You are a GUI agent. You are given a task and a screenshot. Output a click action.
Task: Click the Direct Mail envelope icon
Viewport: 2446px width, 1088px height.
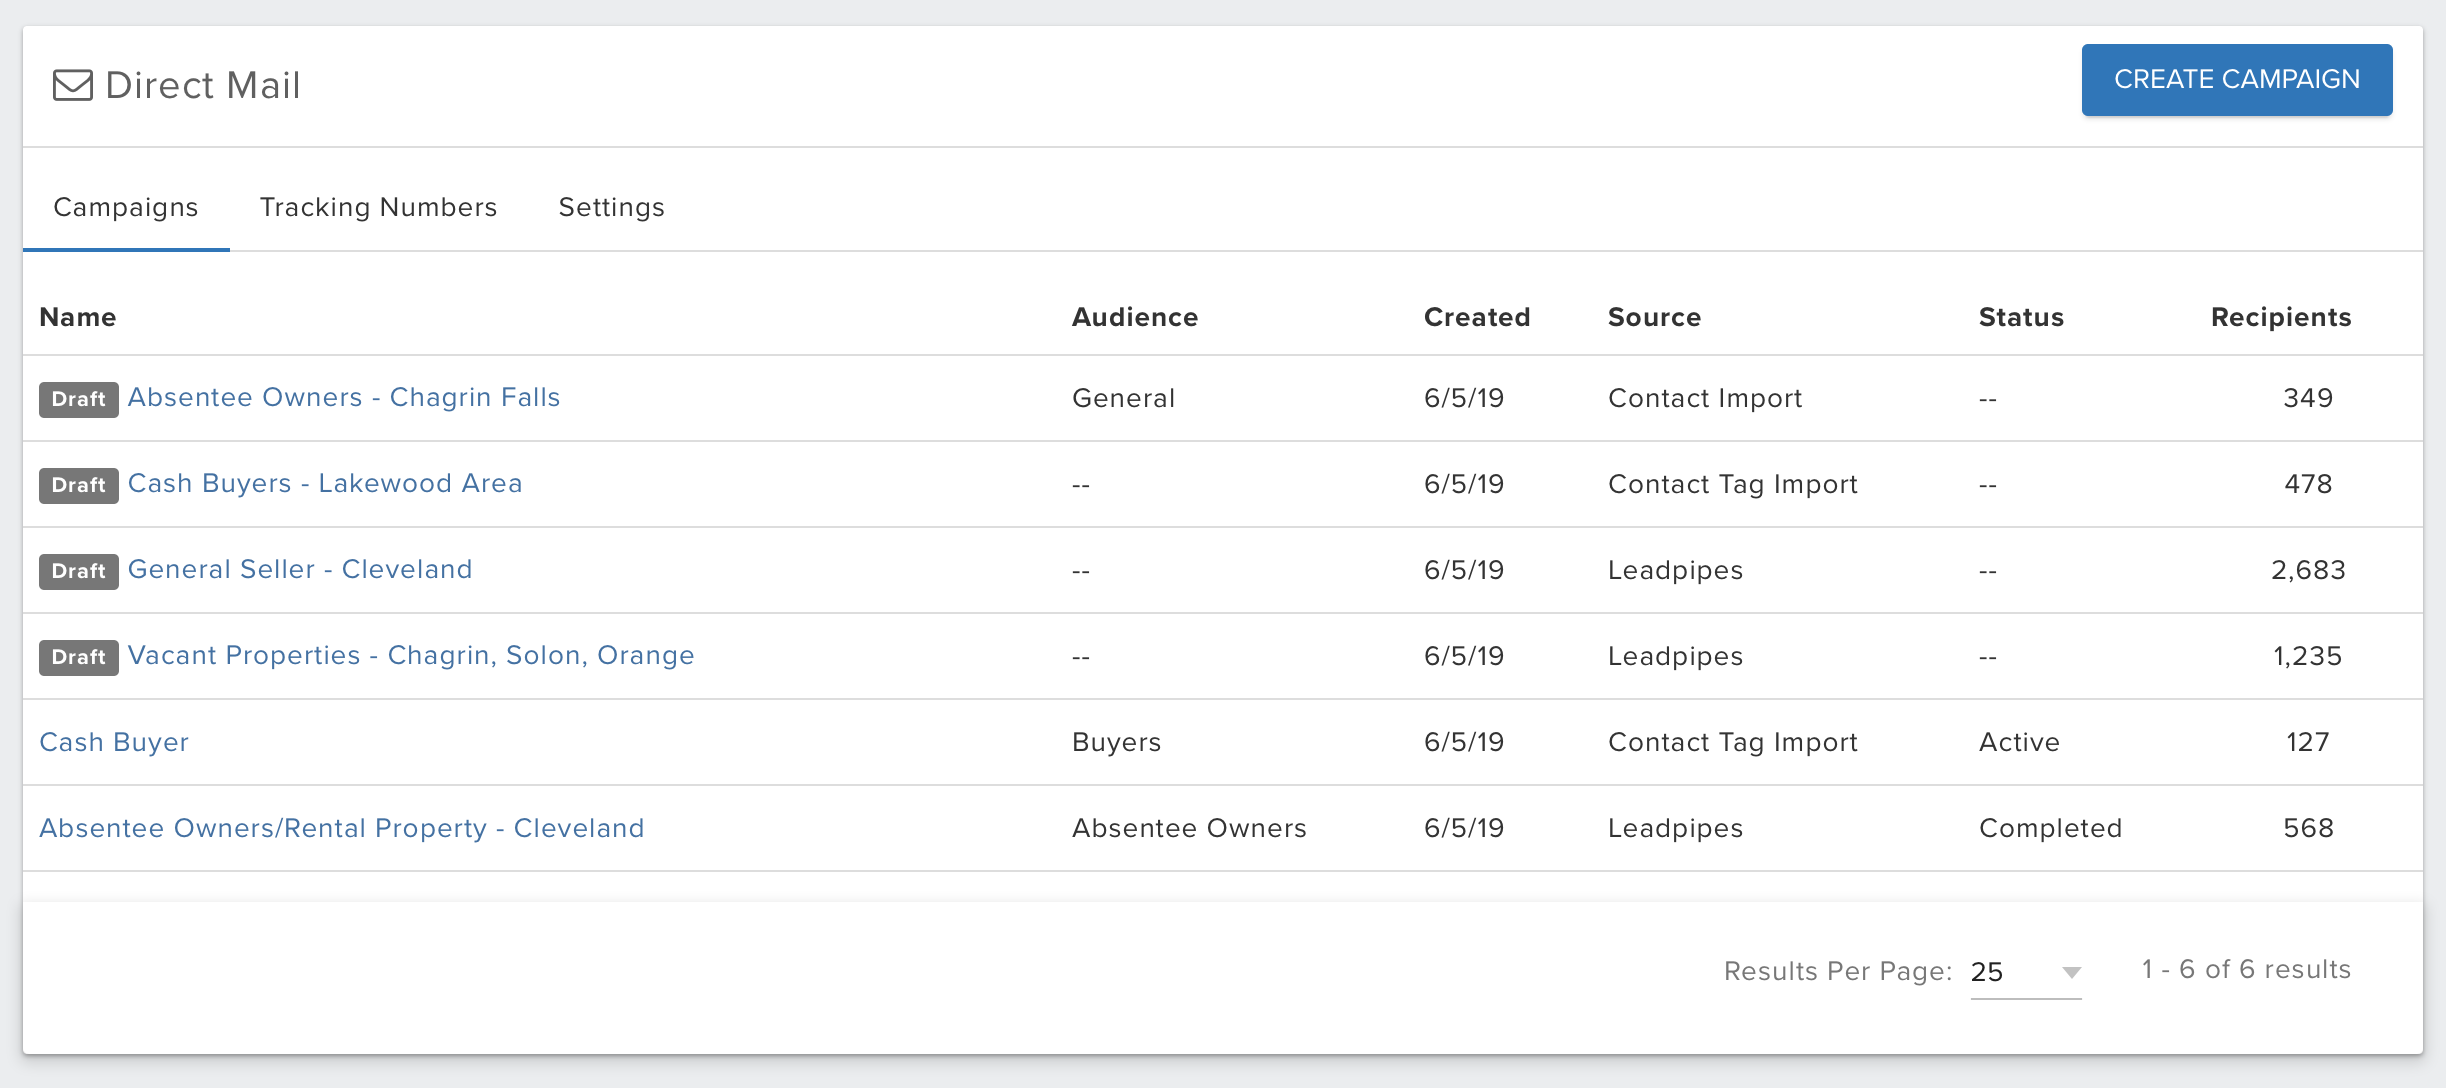(x=73, y=85)
